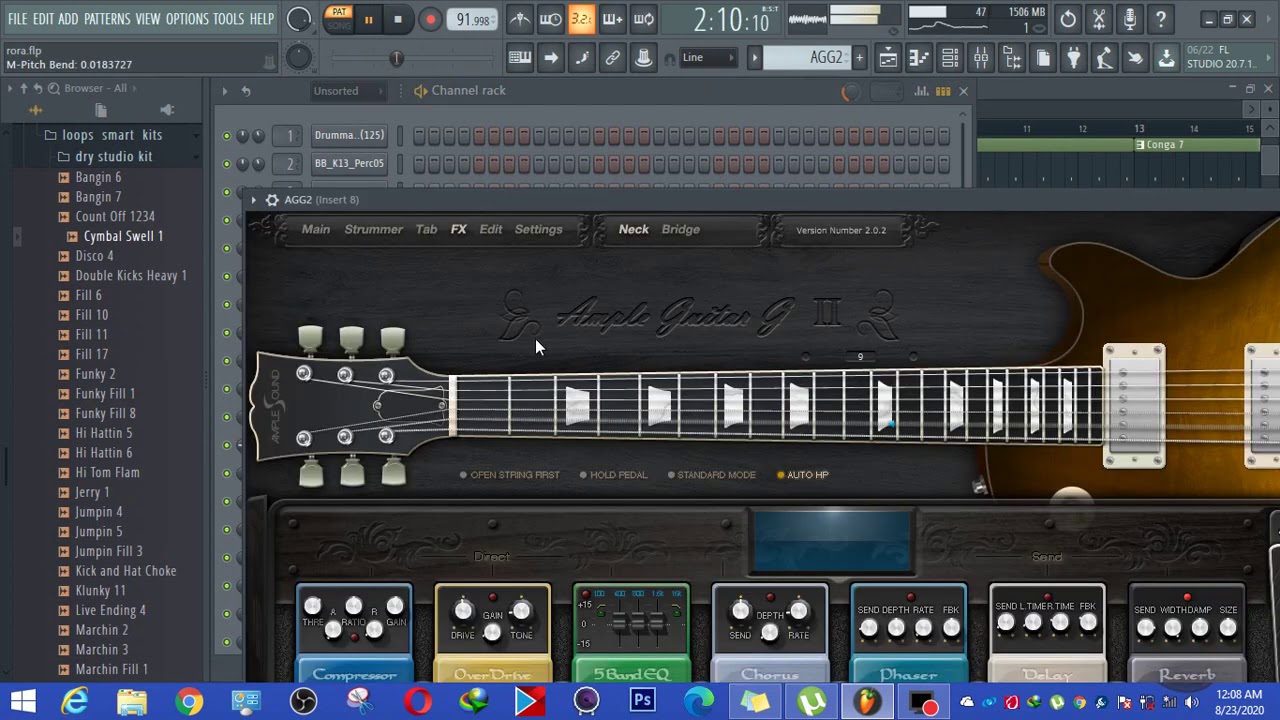1280x720 pixels.
Task: Stop playback in the transport bar
Action: 397,19
